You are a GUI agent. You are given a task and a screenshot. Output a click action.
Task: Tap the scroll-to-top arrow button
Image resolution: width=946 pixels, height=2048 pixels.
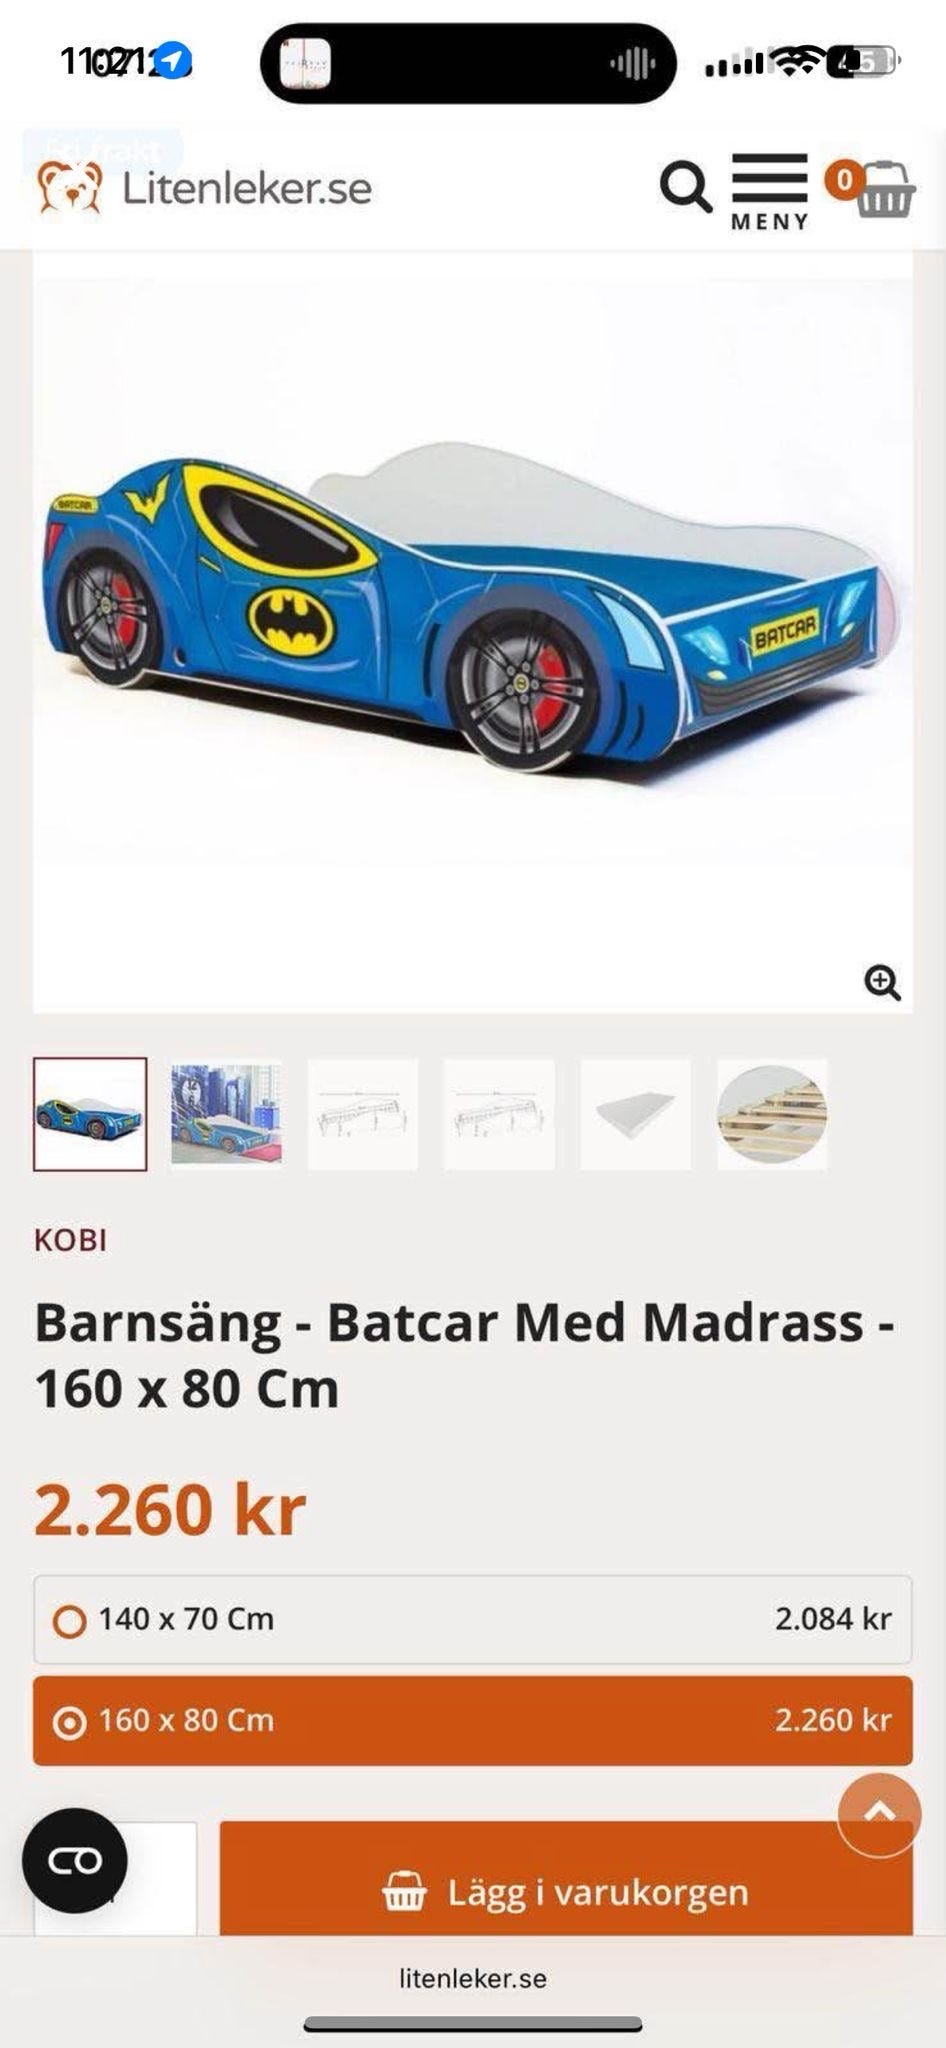(879, 1815)
